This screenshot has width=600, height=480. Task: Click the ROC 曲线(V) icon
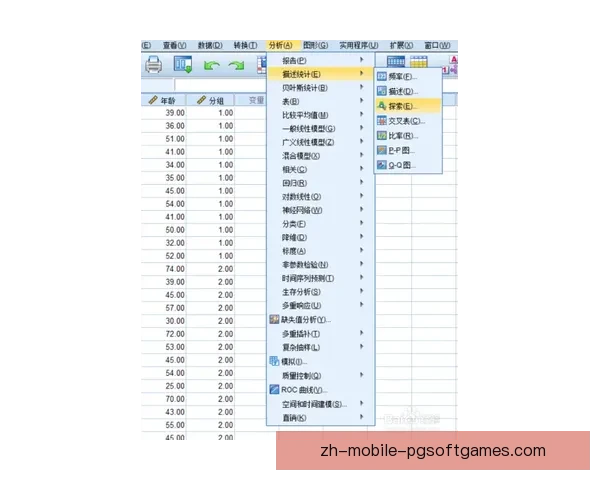(274, 389)
